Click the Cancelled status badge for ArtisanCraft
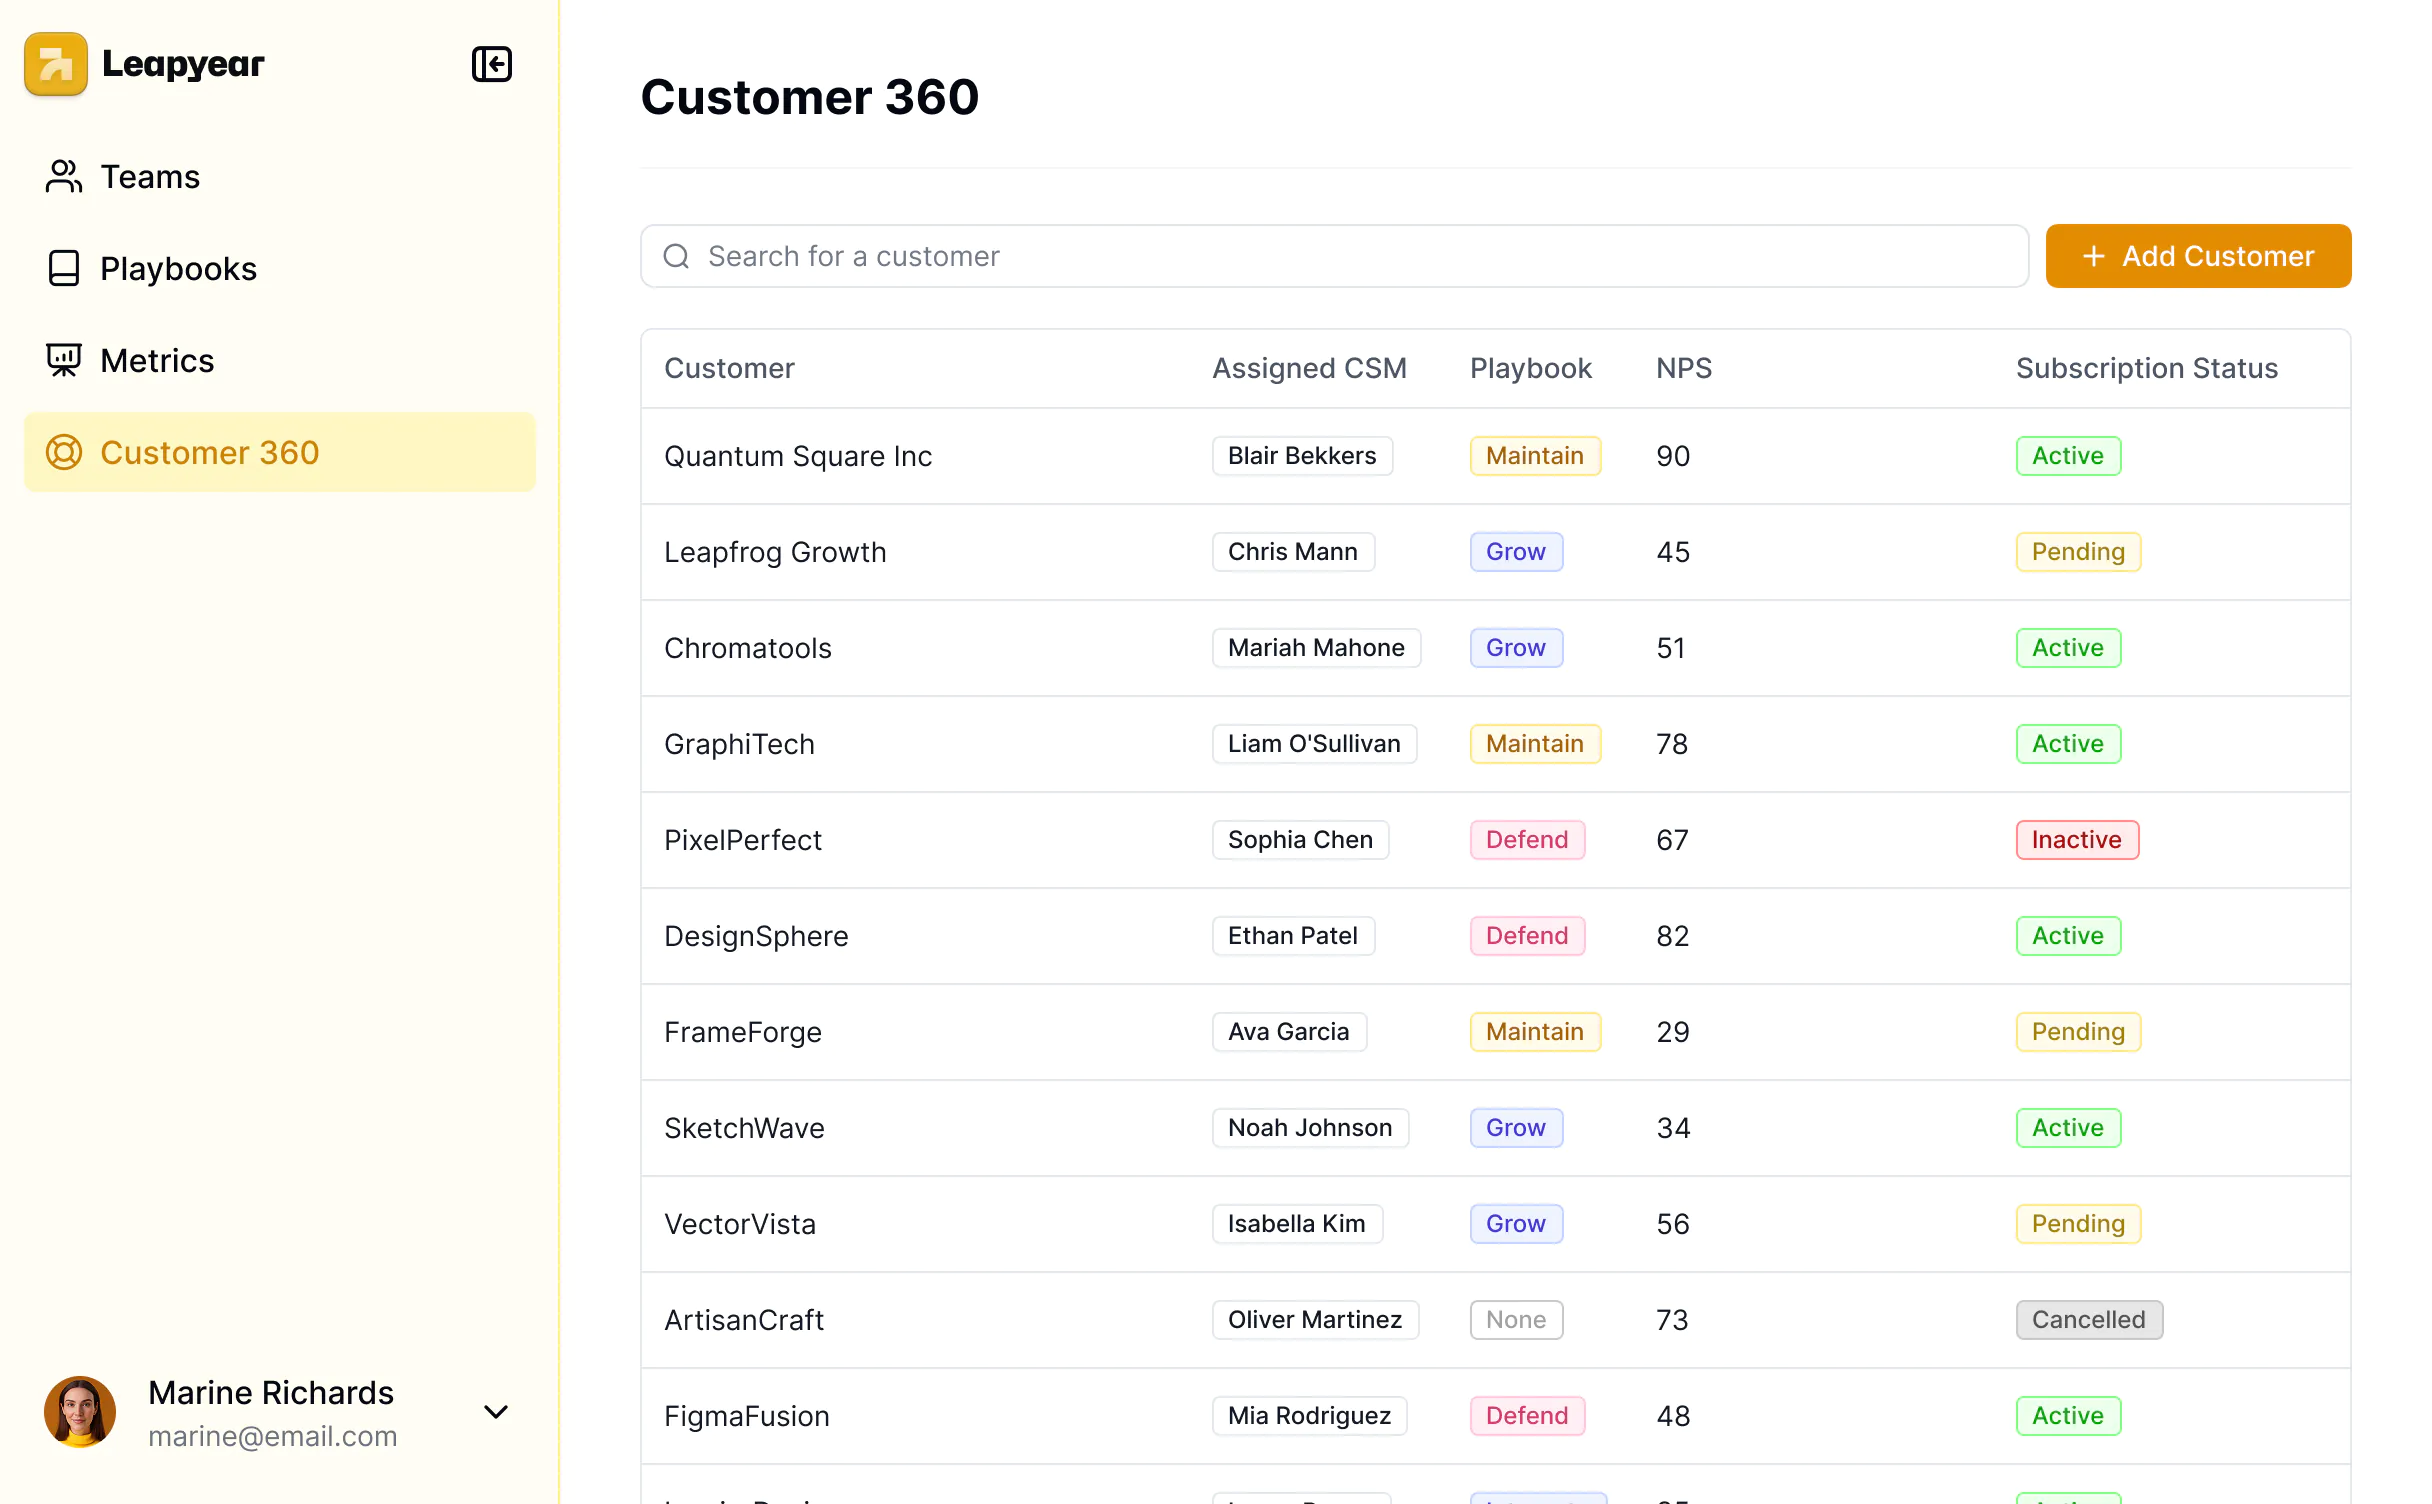This screenshot has height=1504, width=2432. 2088,1320
